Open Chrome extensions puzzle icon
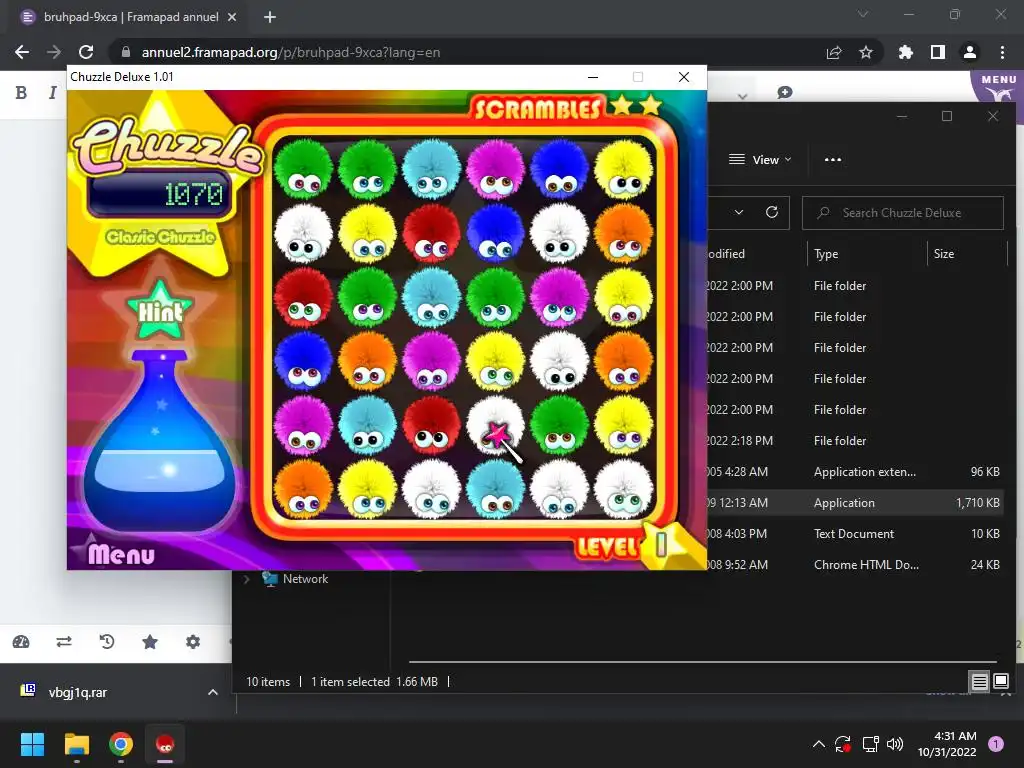The width and height of the screenshot is (1024, 768). coord(905,52)
